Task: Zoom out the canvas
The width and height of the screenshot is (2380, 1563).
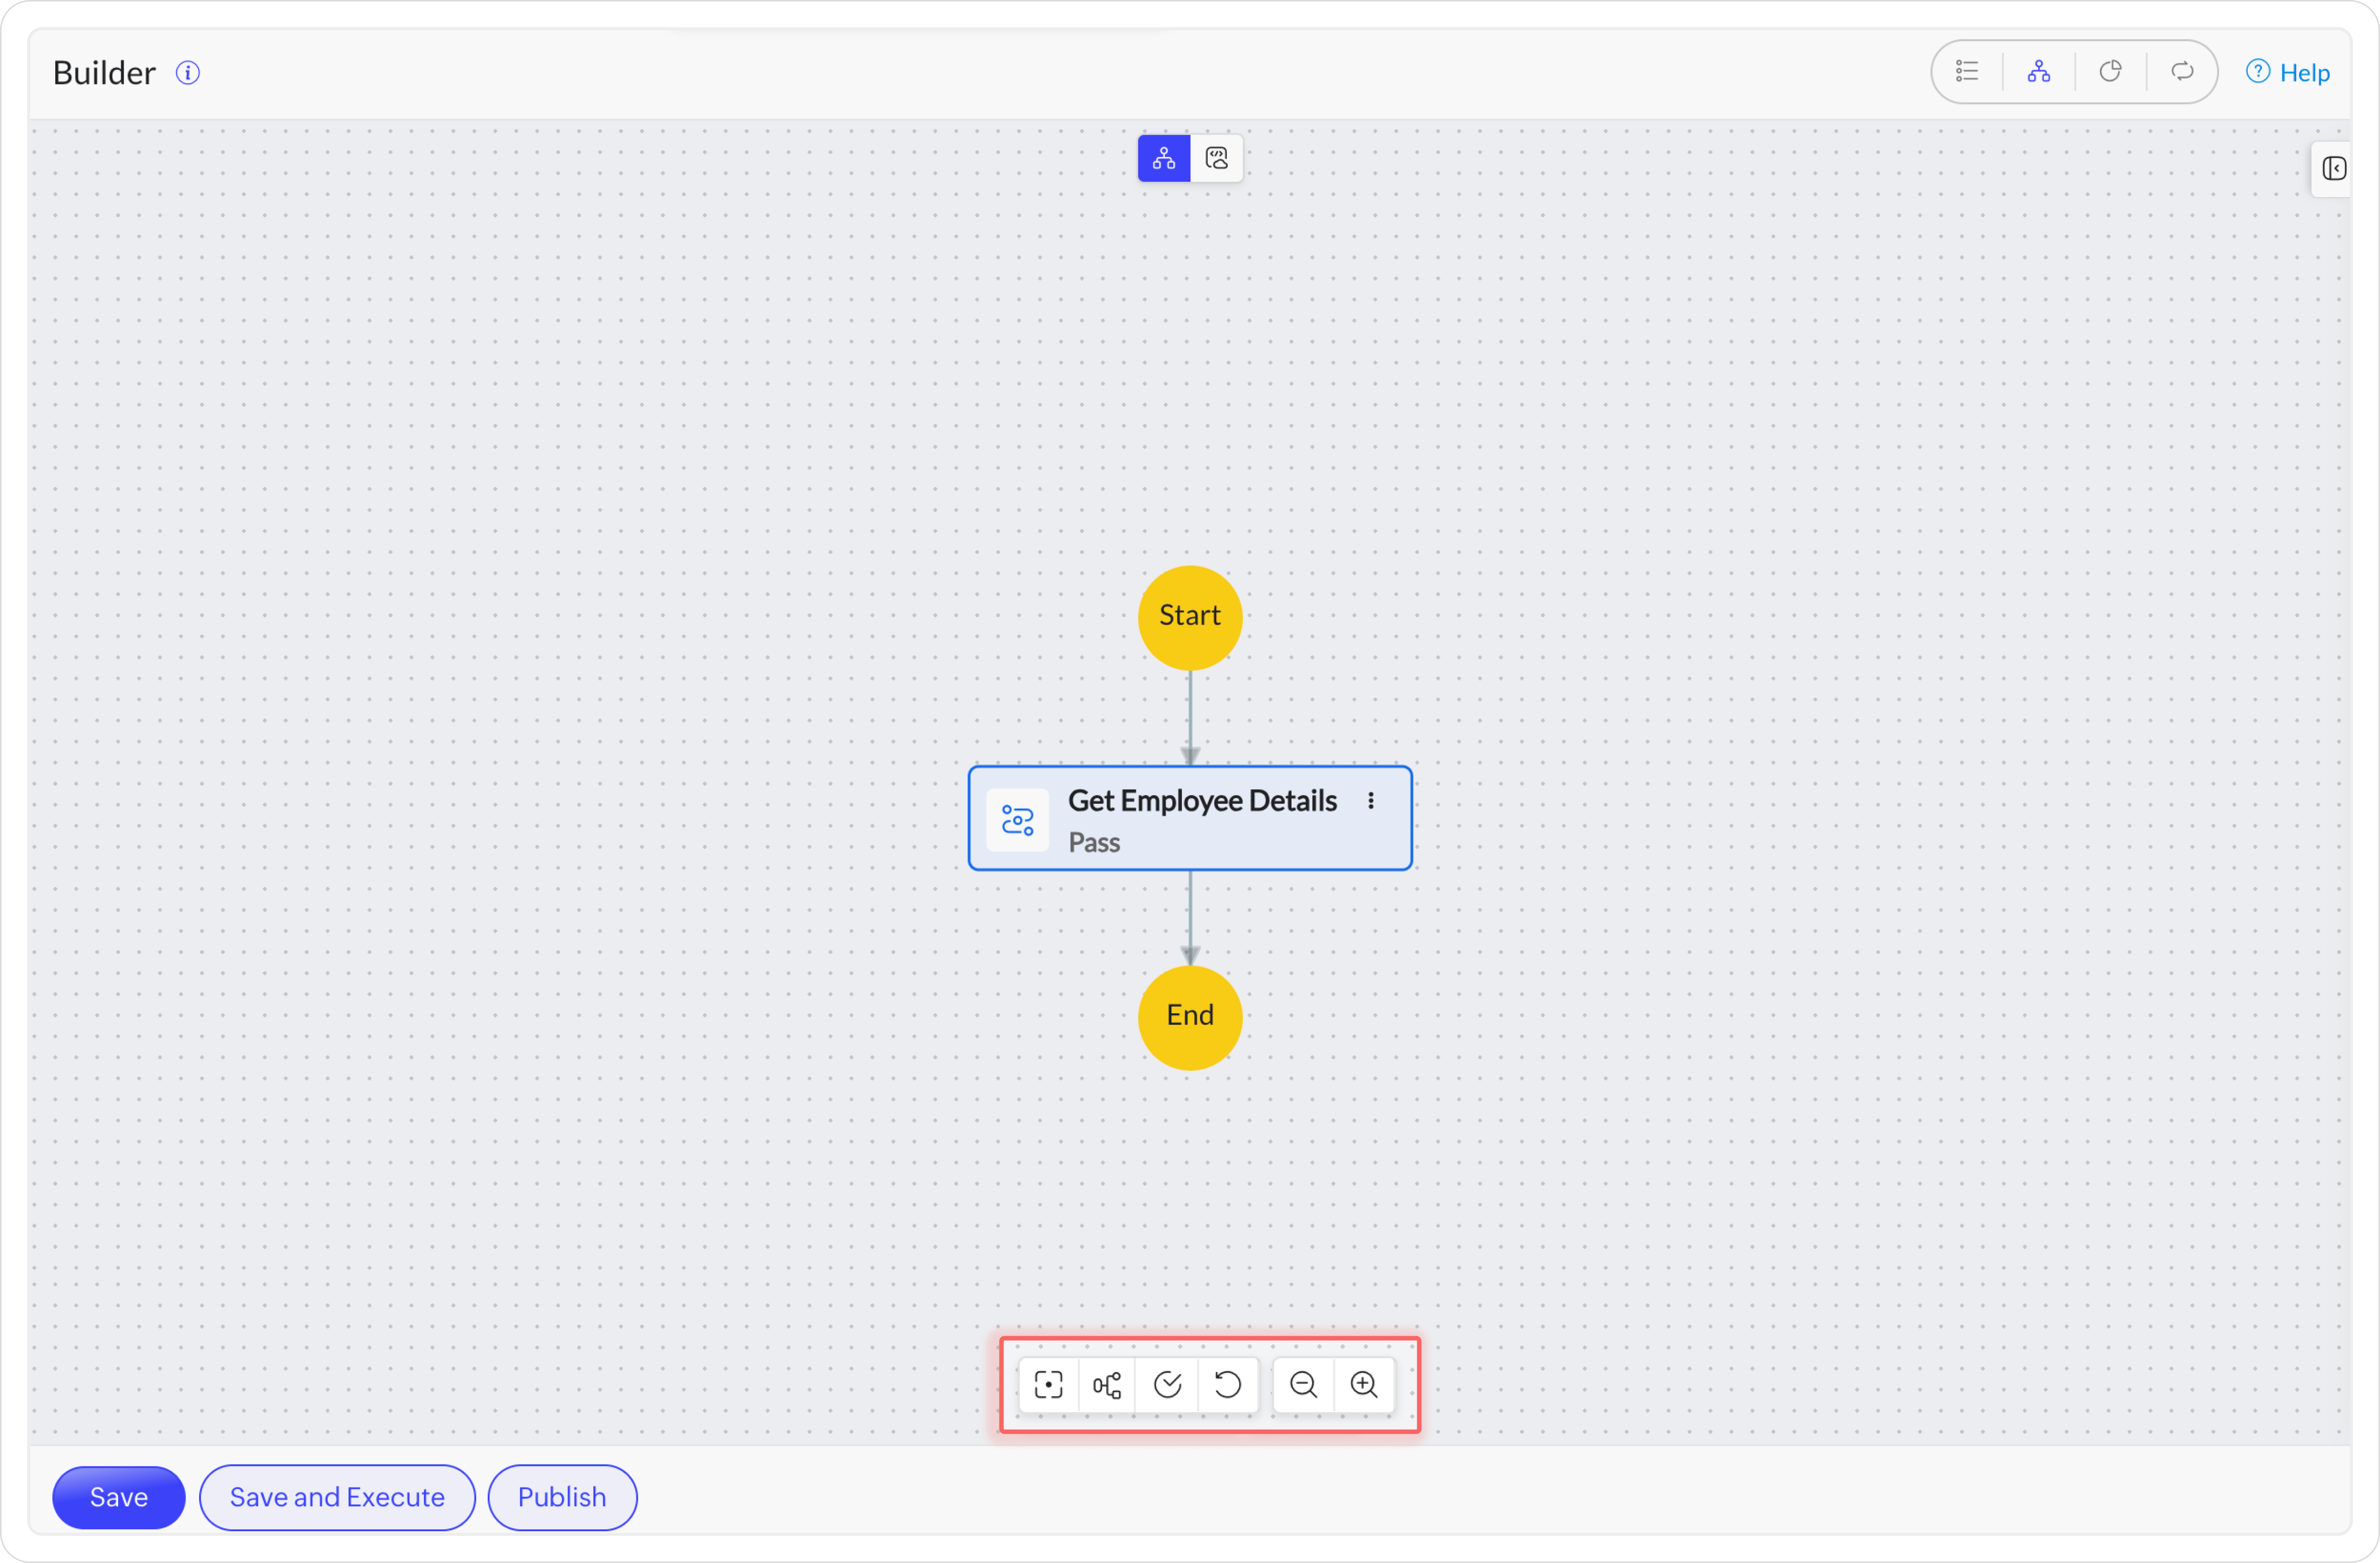Action: click(1303, 1385)
